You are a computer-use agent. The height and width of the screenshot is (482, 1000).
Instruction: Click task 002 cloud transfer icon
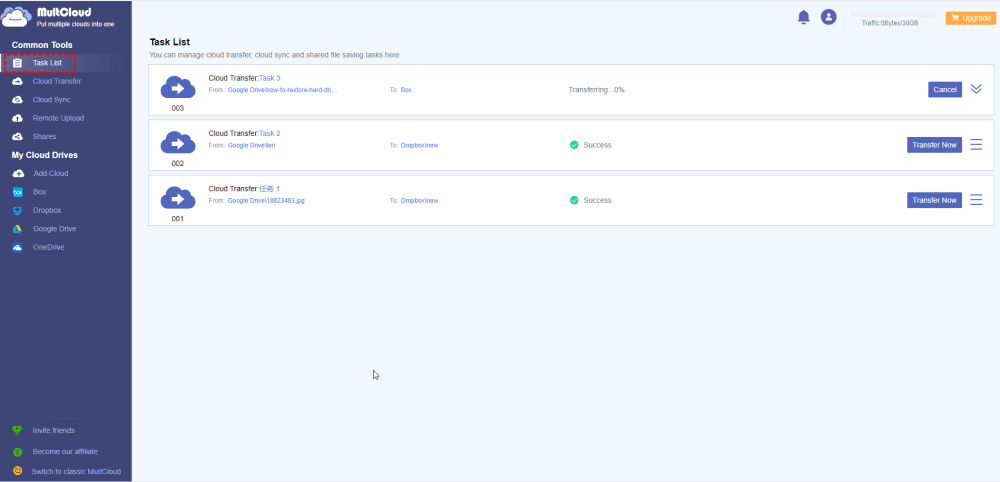click(178, 143)
